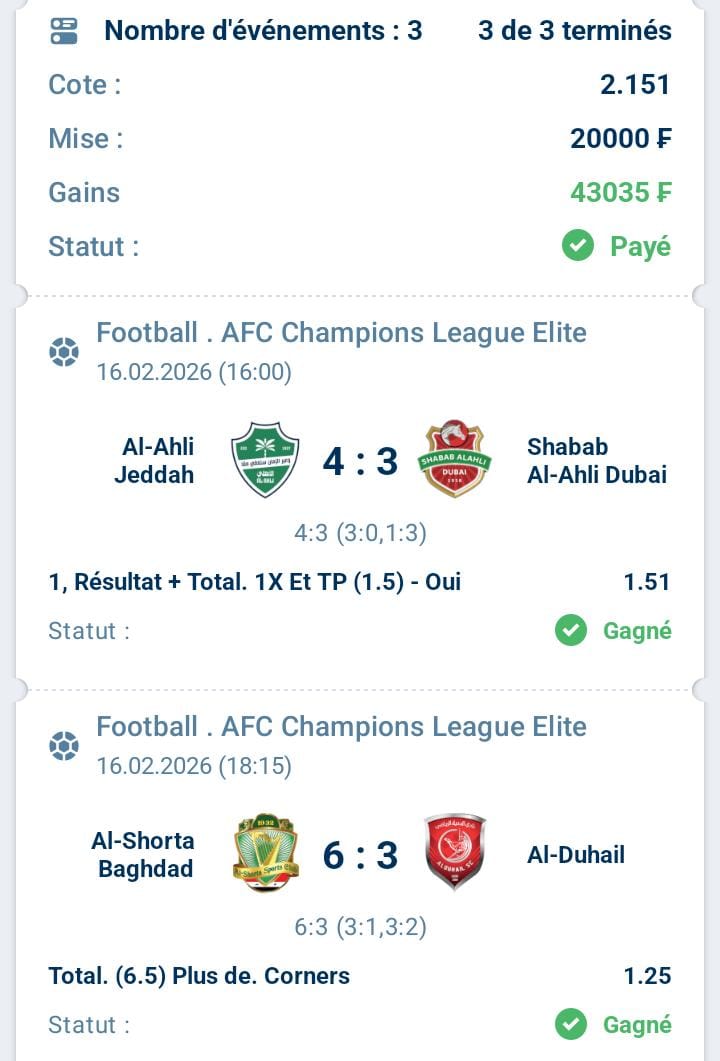
Task: Click the events count list icon
Action: click(64, 31)
